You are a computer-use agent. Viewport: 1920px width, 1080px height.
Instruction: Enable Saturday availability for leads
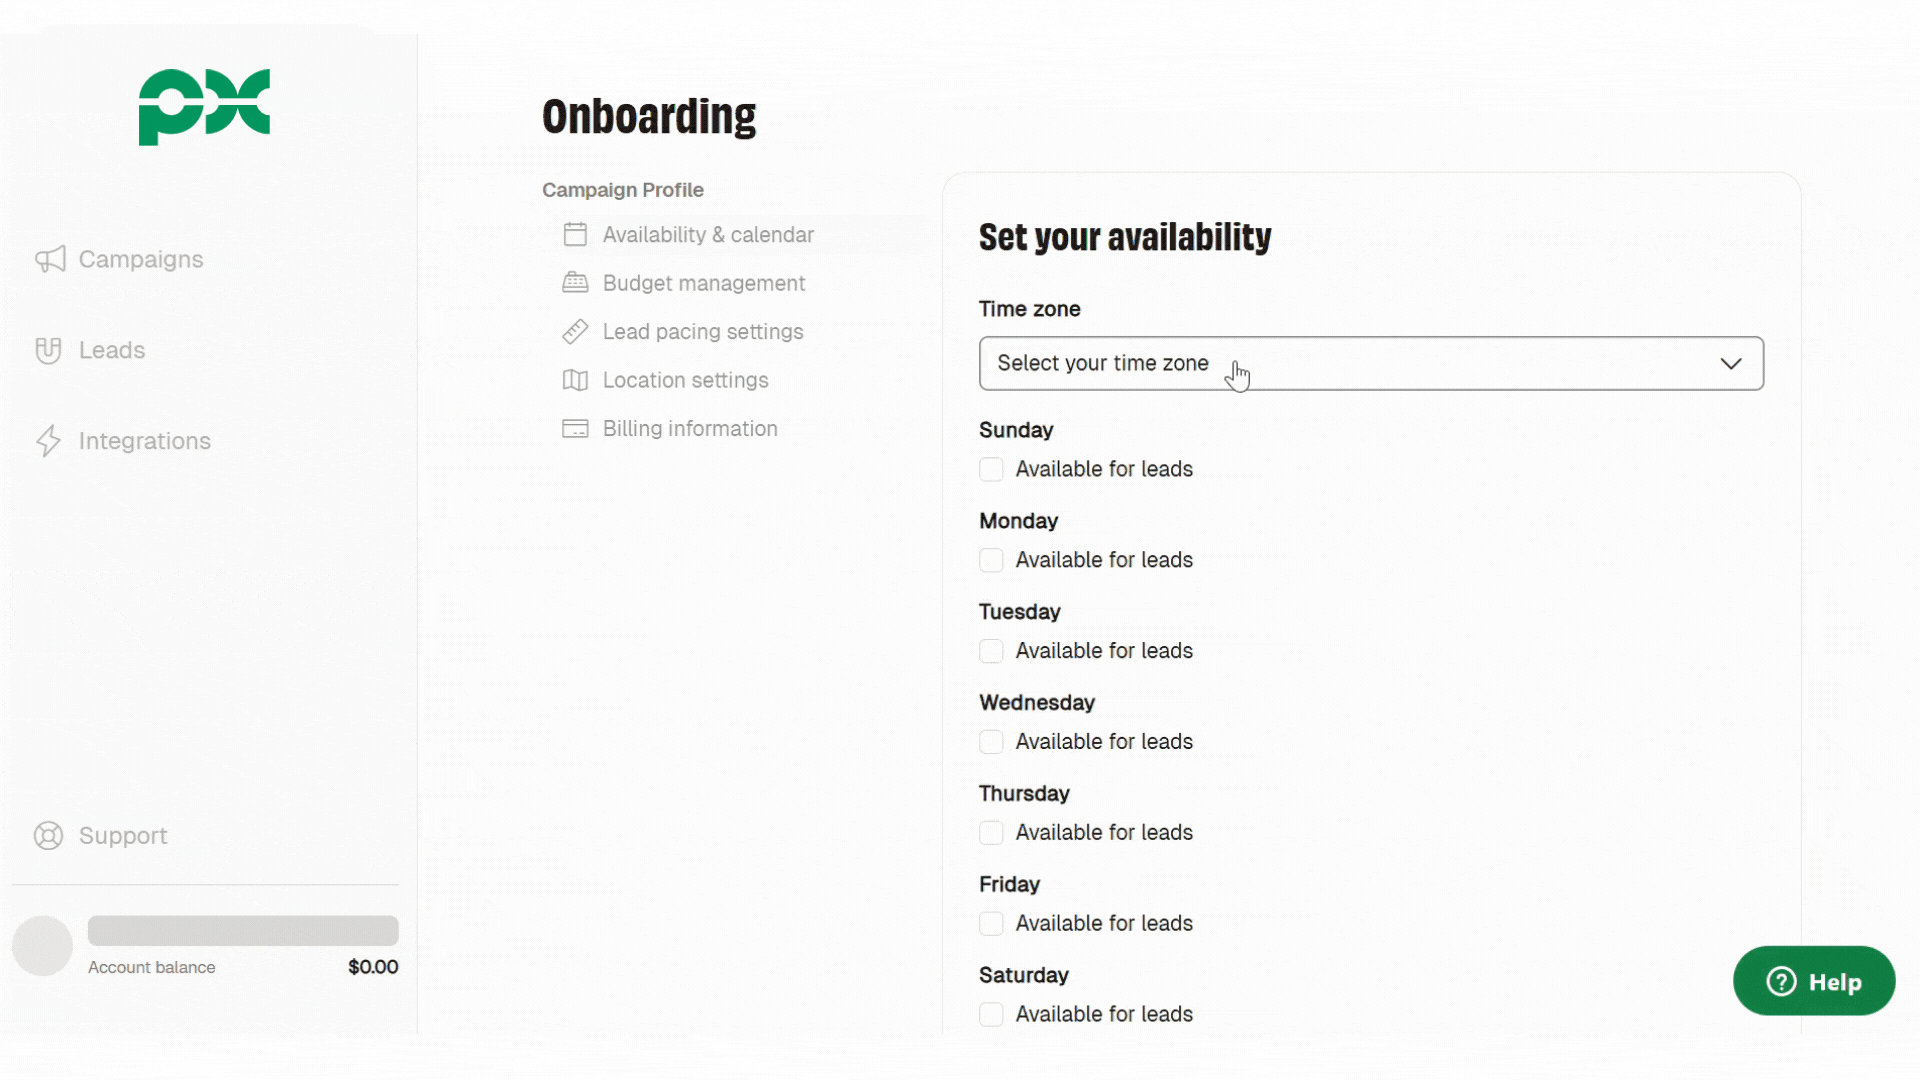990,1014
